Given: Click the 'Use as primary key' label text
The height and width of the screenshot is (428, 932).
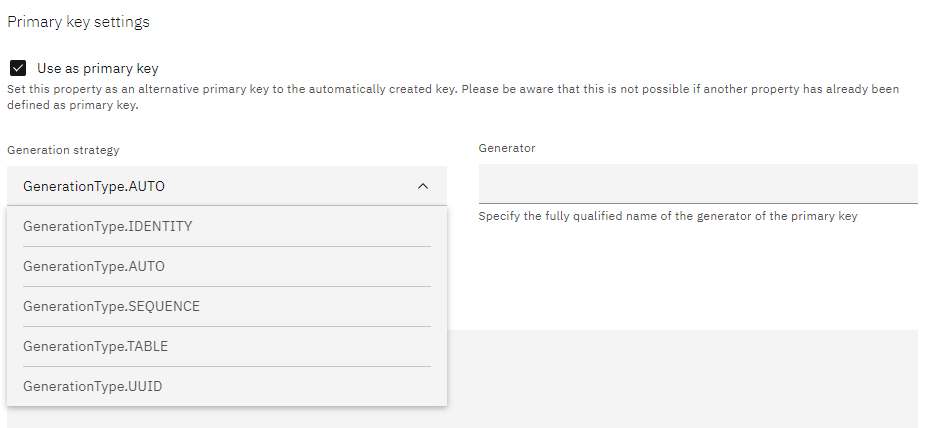Looking at the screenshot, I should [98, 69].
